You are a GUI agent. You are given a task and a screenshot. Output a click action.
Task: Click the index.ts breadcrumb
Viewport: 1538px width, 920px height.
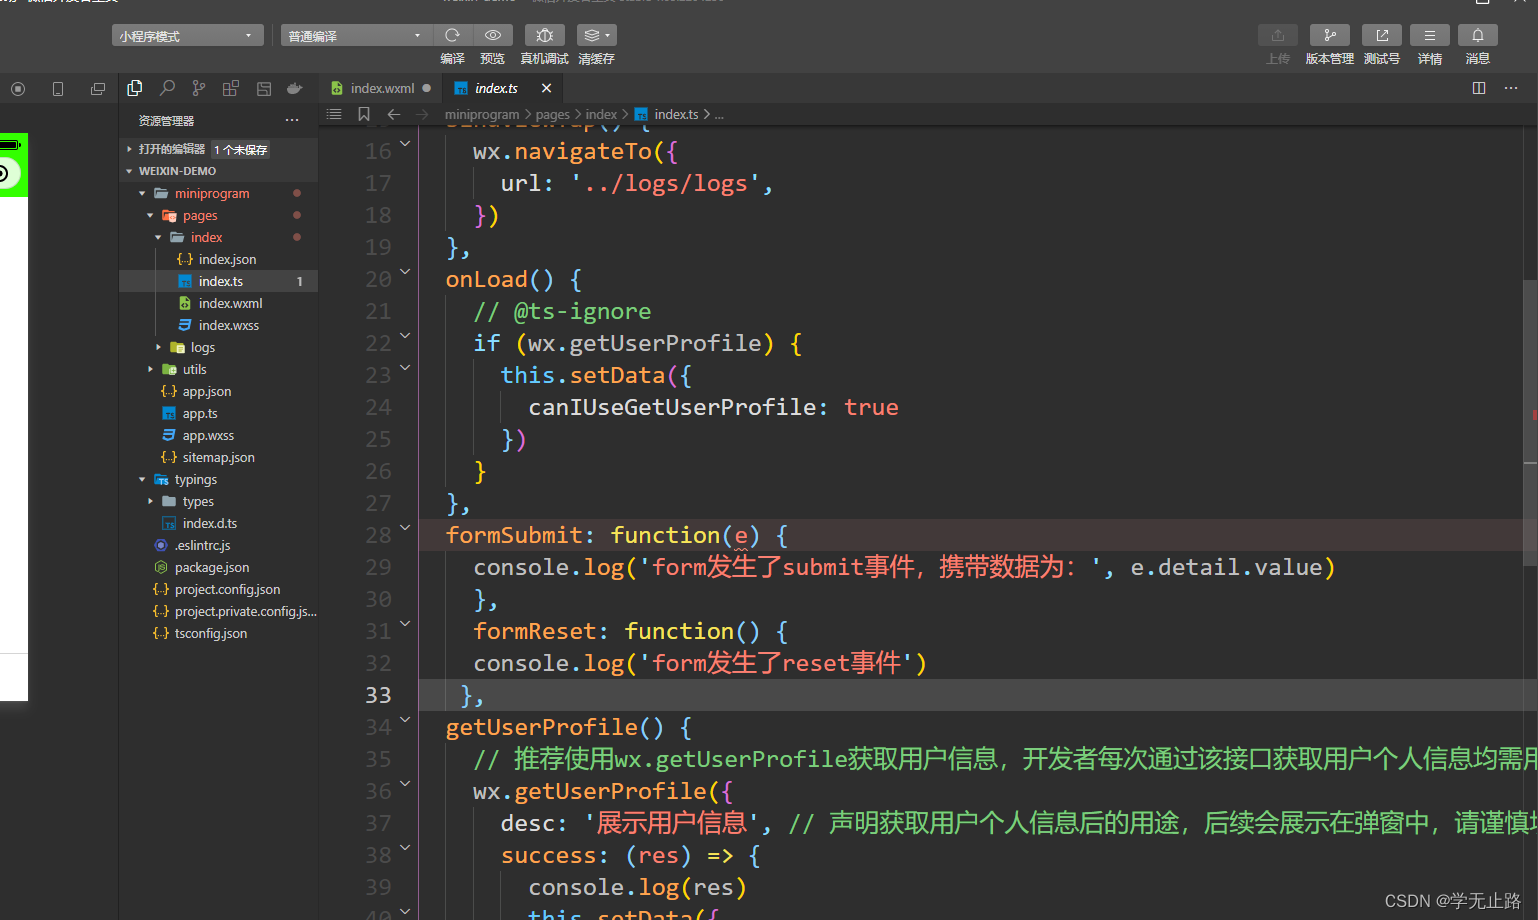coord(676,114)
